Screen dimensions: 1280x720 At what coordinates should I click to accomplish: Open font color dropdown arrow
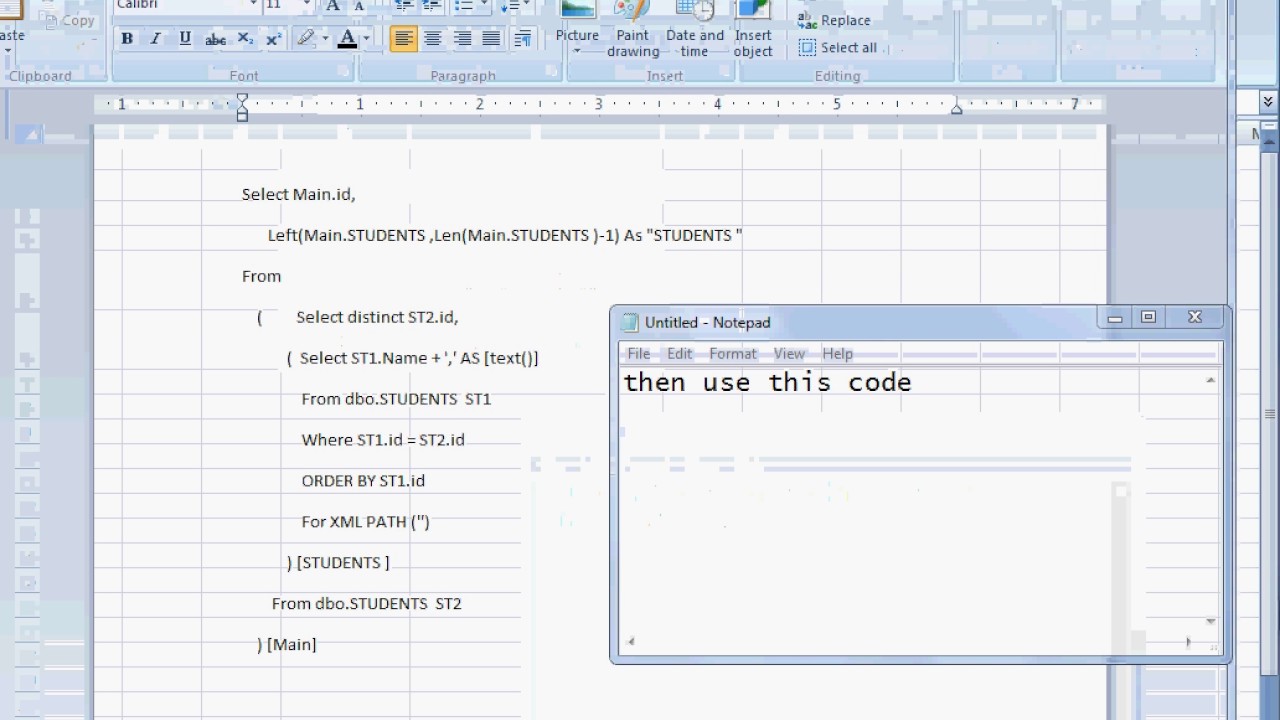(x=366, y=39)
